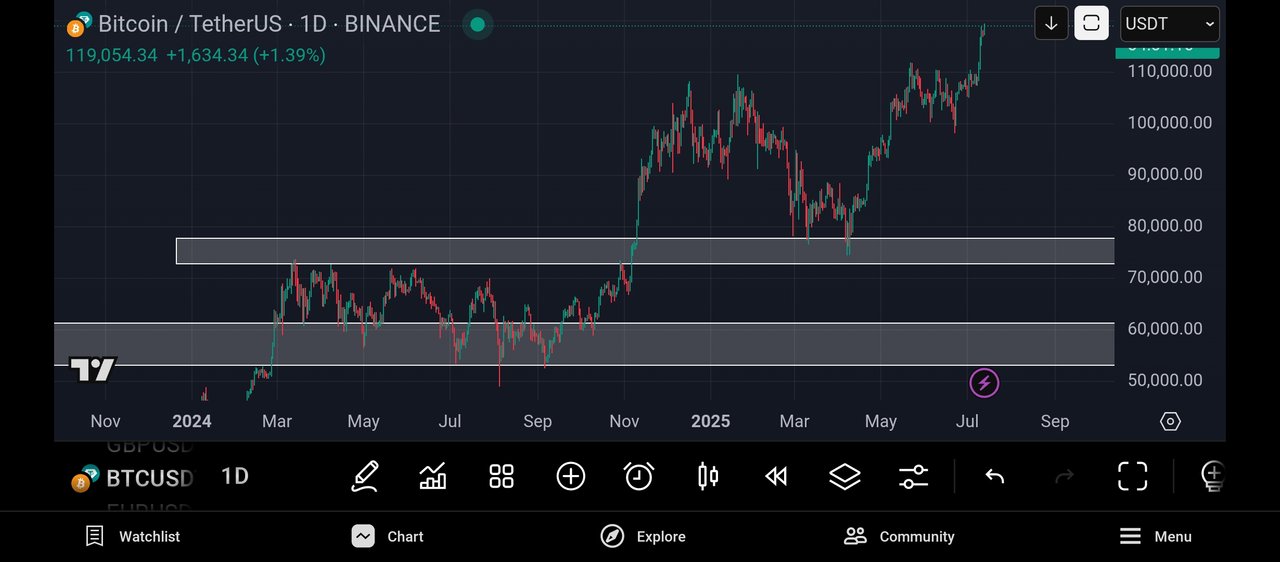1280x562 pixels.
Task: Tap the 110,000.00 price axis label
Action: point(1170,71)
